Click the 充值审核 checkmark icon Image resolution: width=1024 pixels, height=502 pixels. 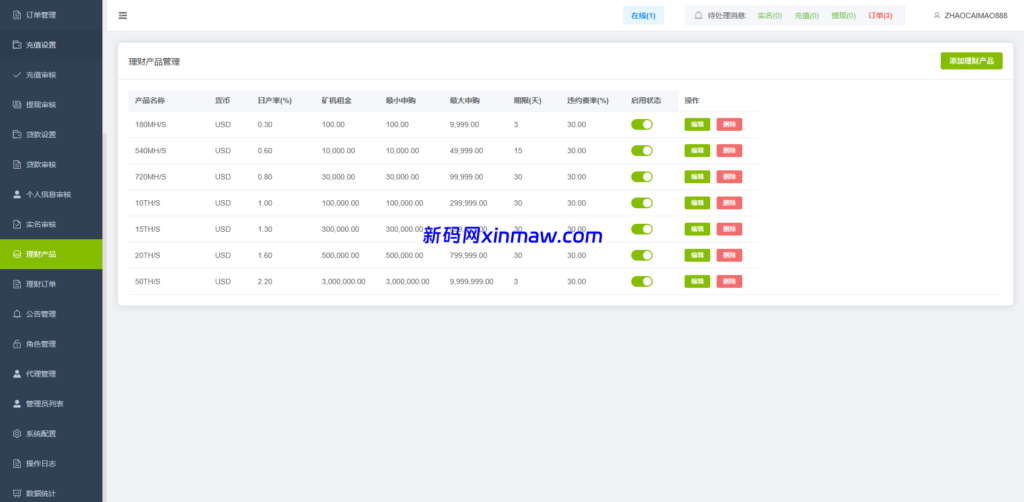(x=18, y=74)
